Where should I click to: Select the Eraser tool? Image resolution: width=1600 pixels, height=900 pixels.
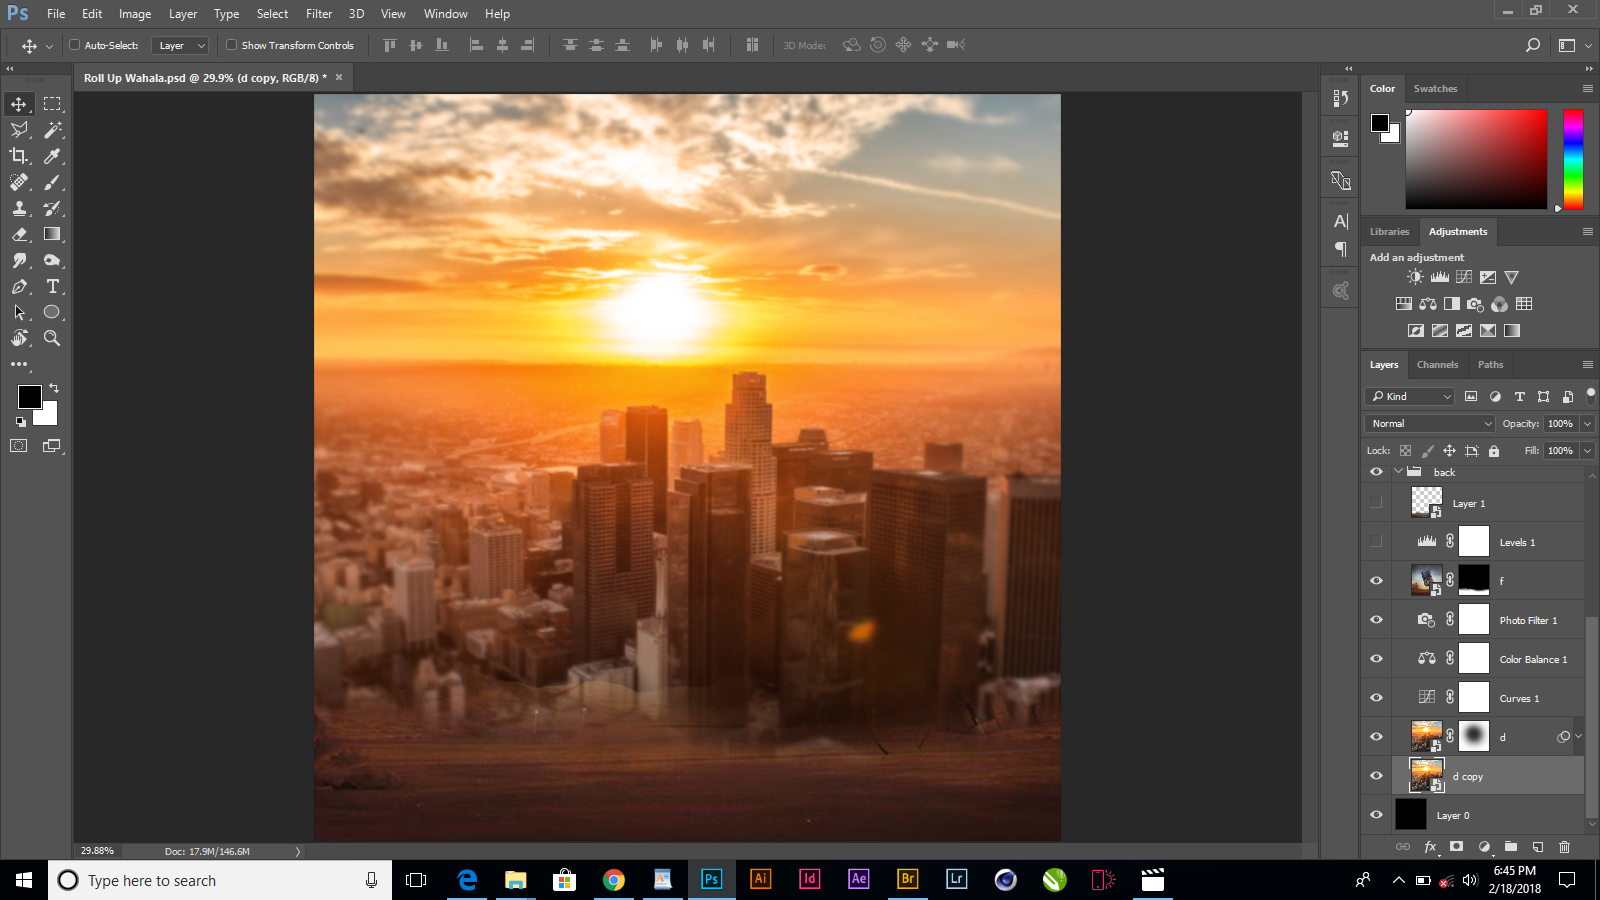pos(19,234)
